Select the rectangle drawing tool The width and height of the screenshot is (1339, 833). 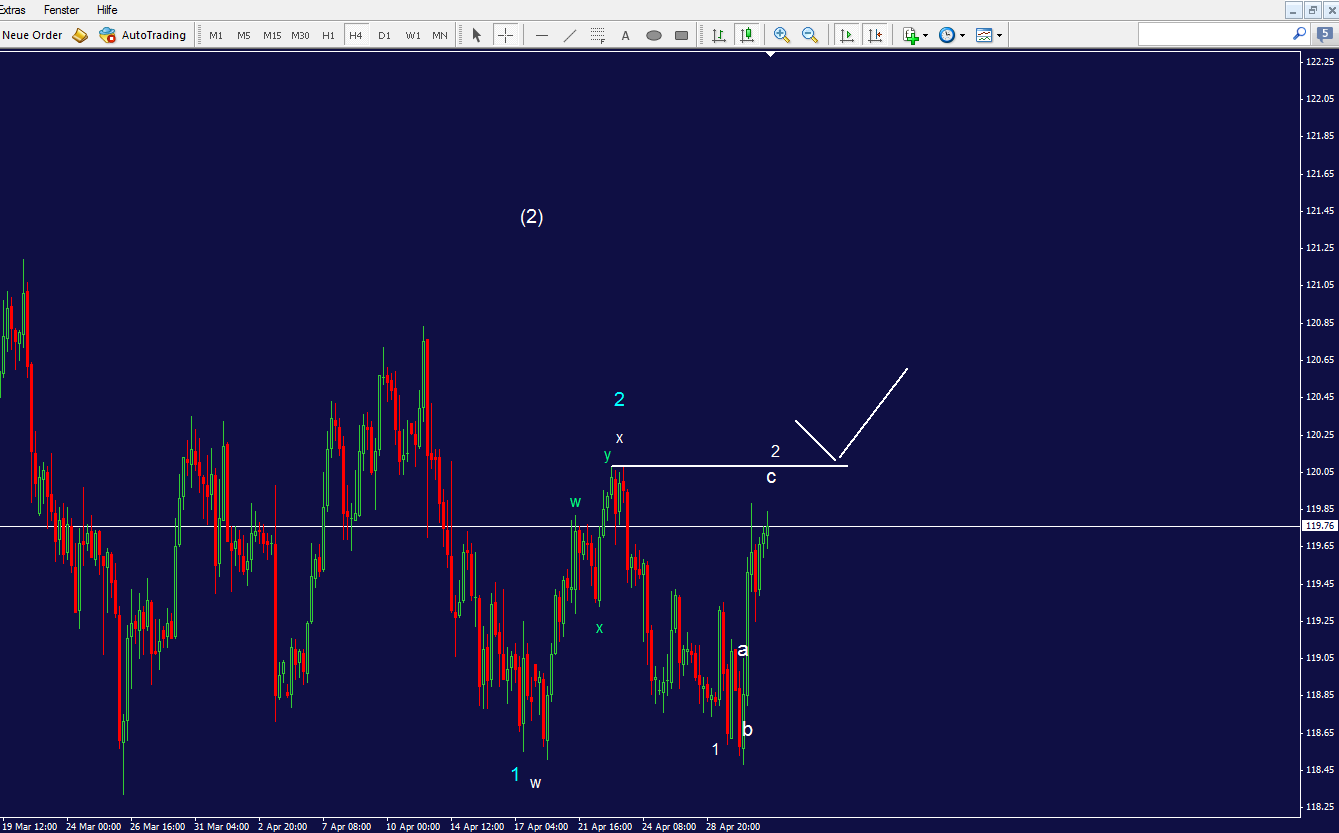click(681, 35)
